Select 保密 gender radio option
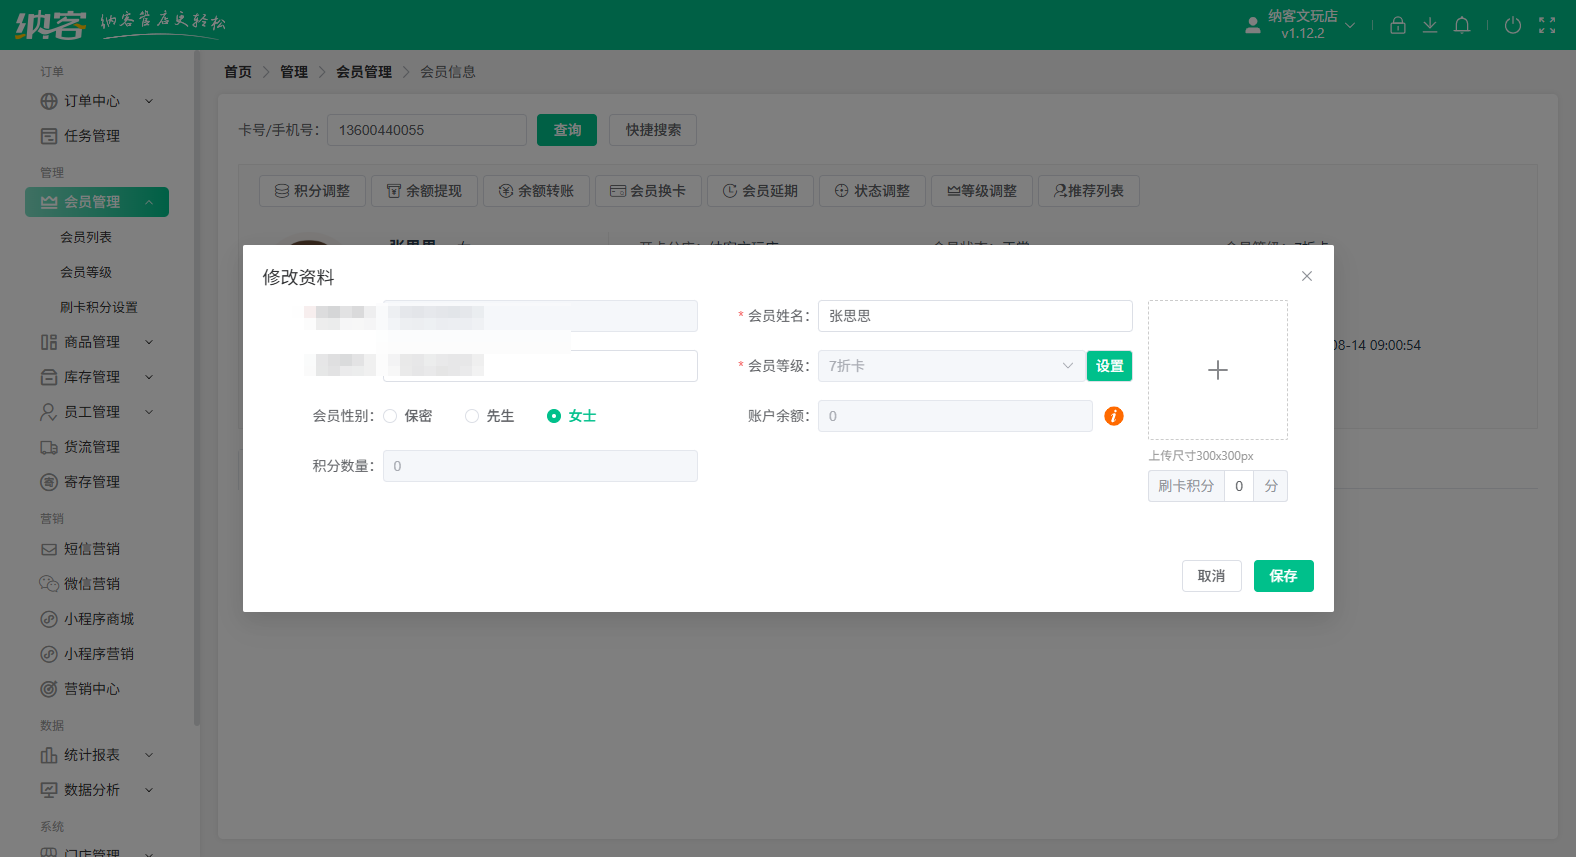1576x857 pixels. 391,416
